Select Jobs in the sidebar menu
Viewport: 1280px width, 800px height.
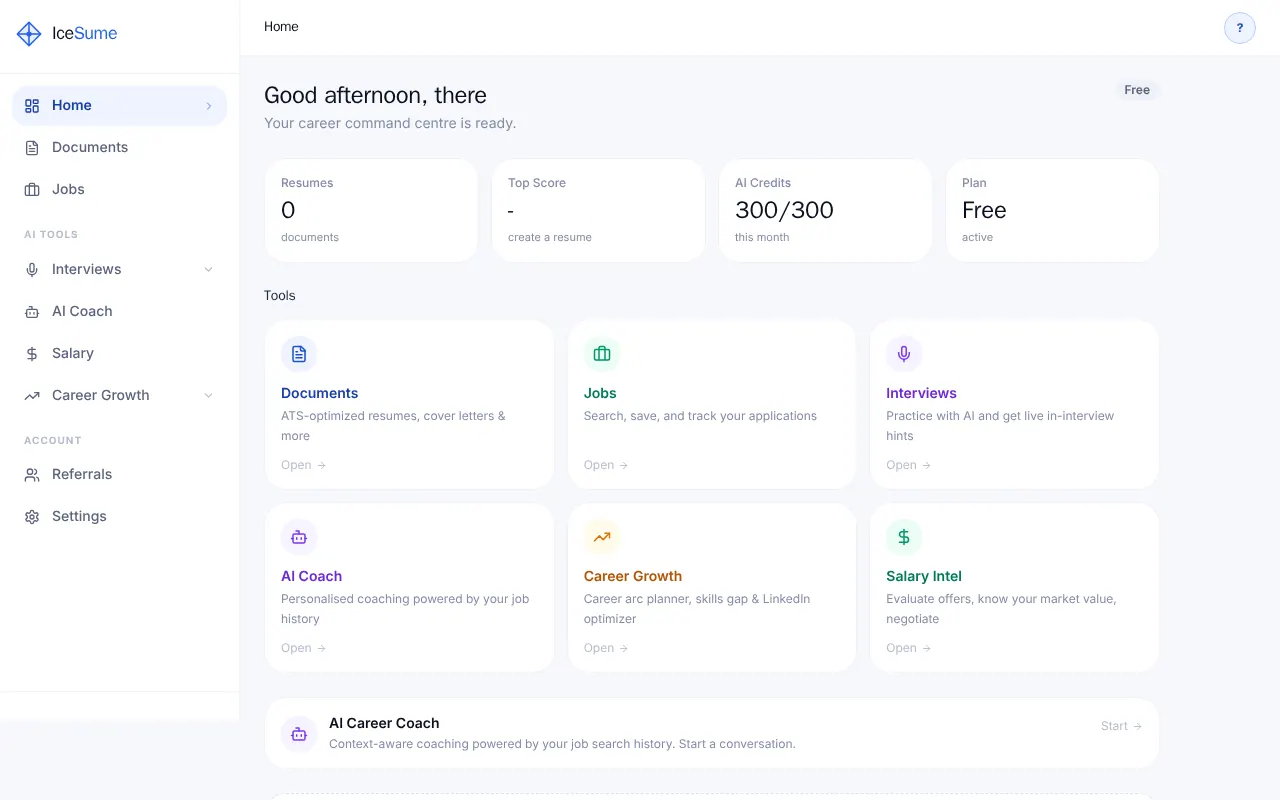120,190
